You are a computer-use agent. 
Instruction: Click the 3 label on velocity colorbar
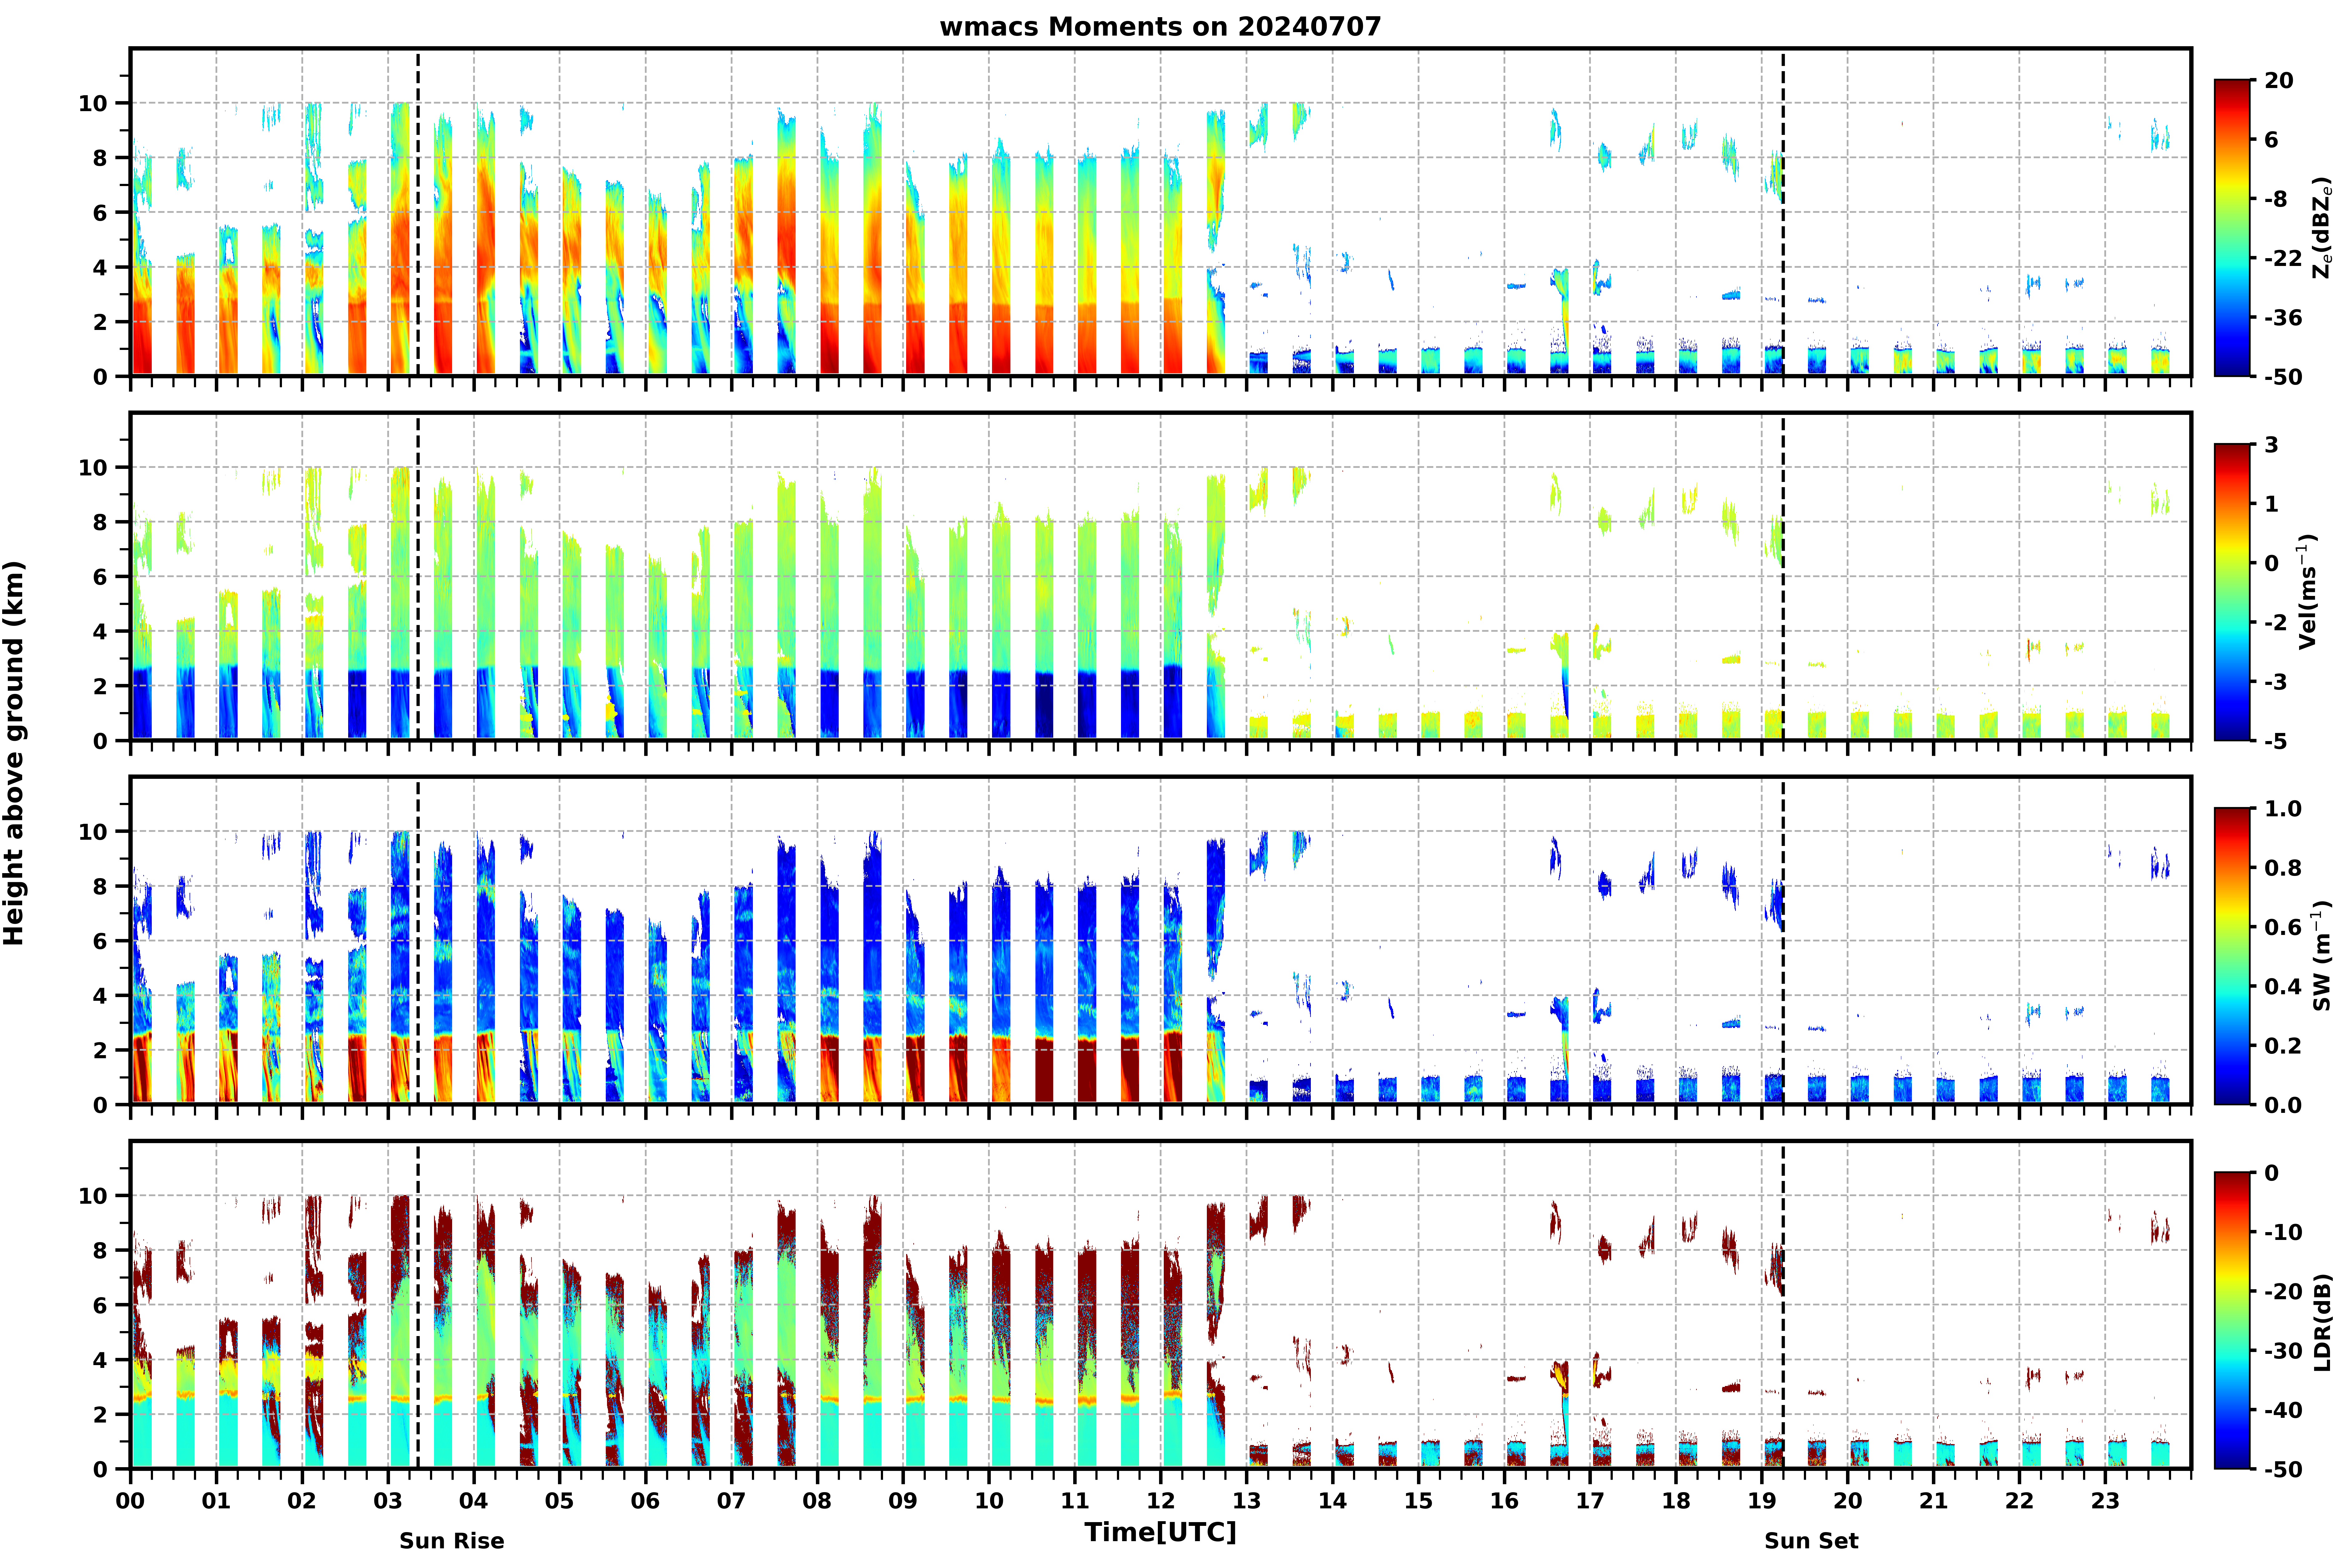click(x=2271, y=444)
